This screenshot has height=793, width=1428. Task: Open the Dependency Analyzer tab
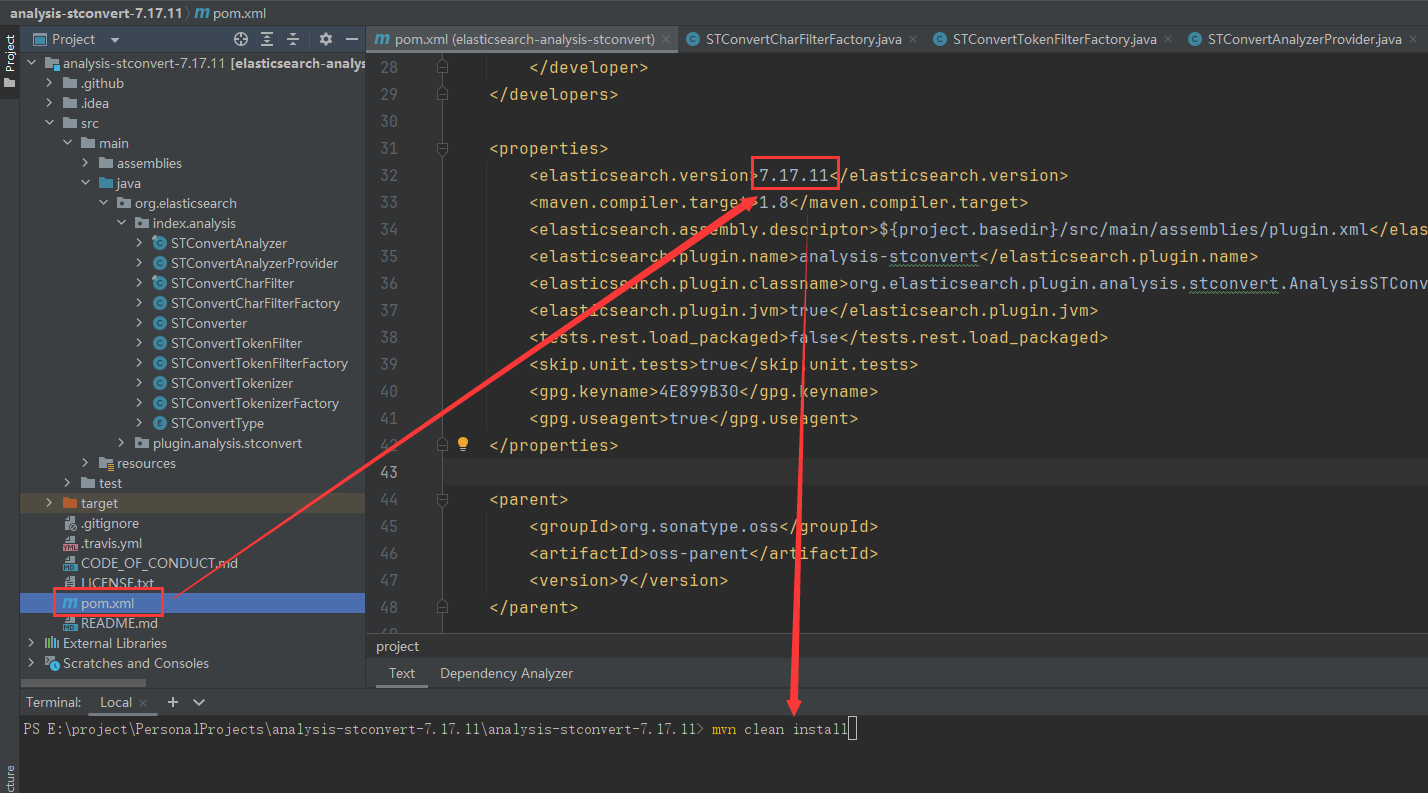point(506,673)
